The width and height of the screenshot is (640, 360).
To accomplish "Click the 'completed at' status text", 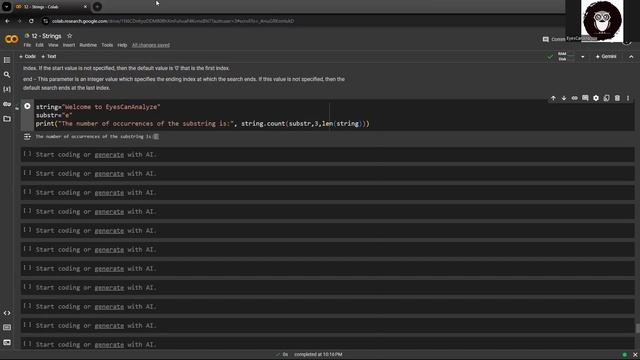I will click(318, 355).
